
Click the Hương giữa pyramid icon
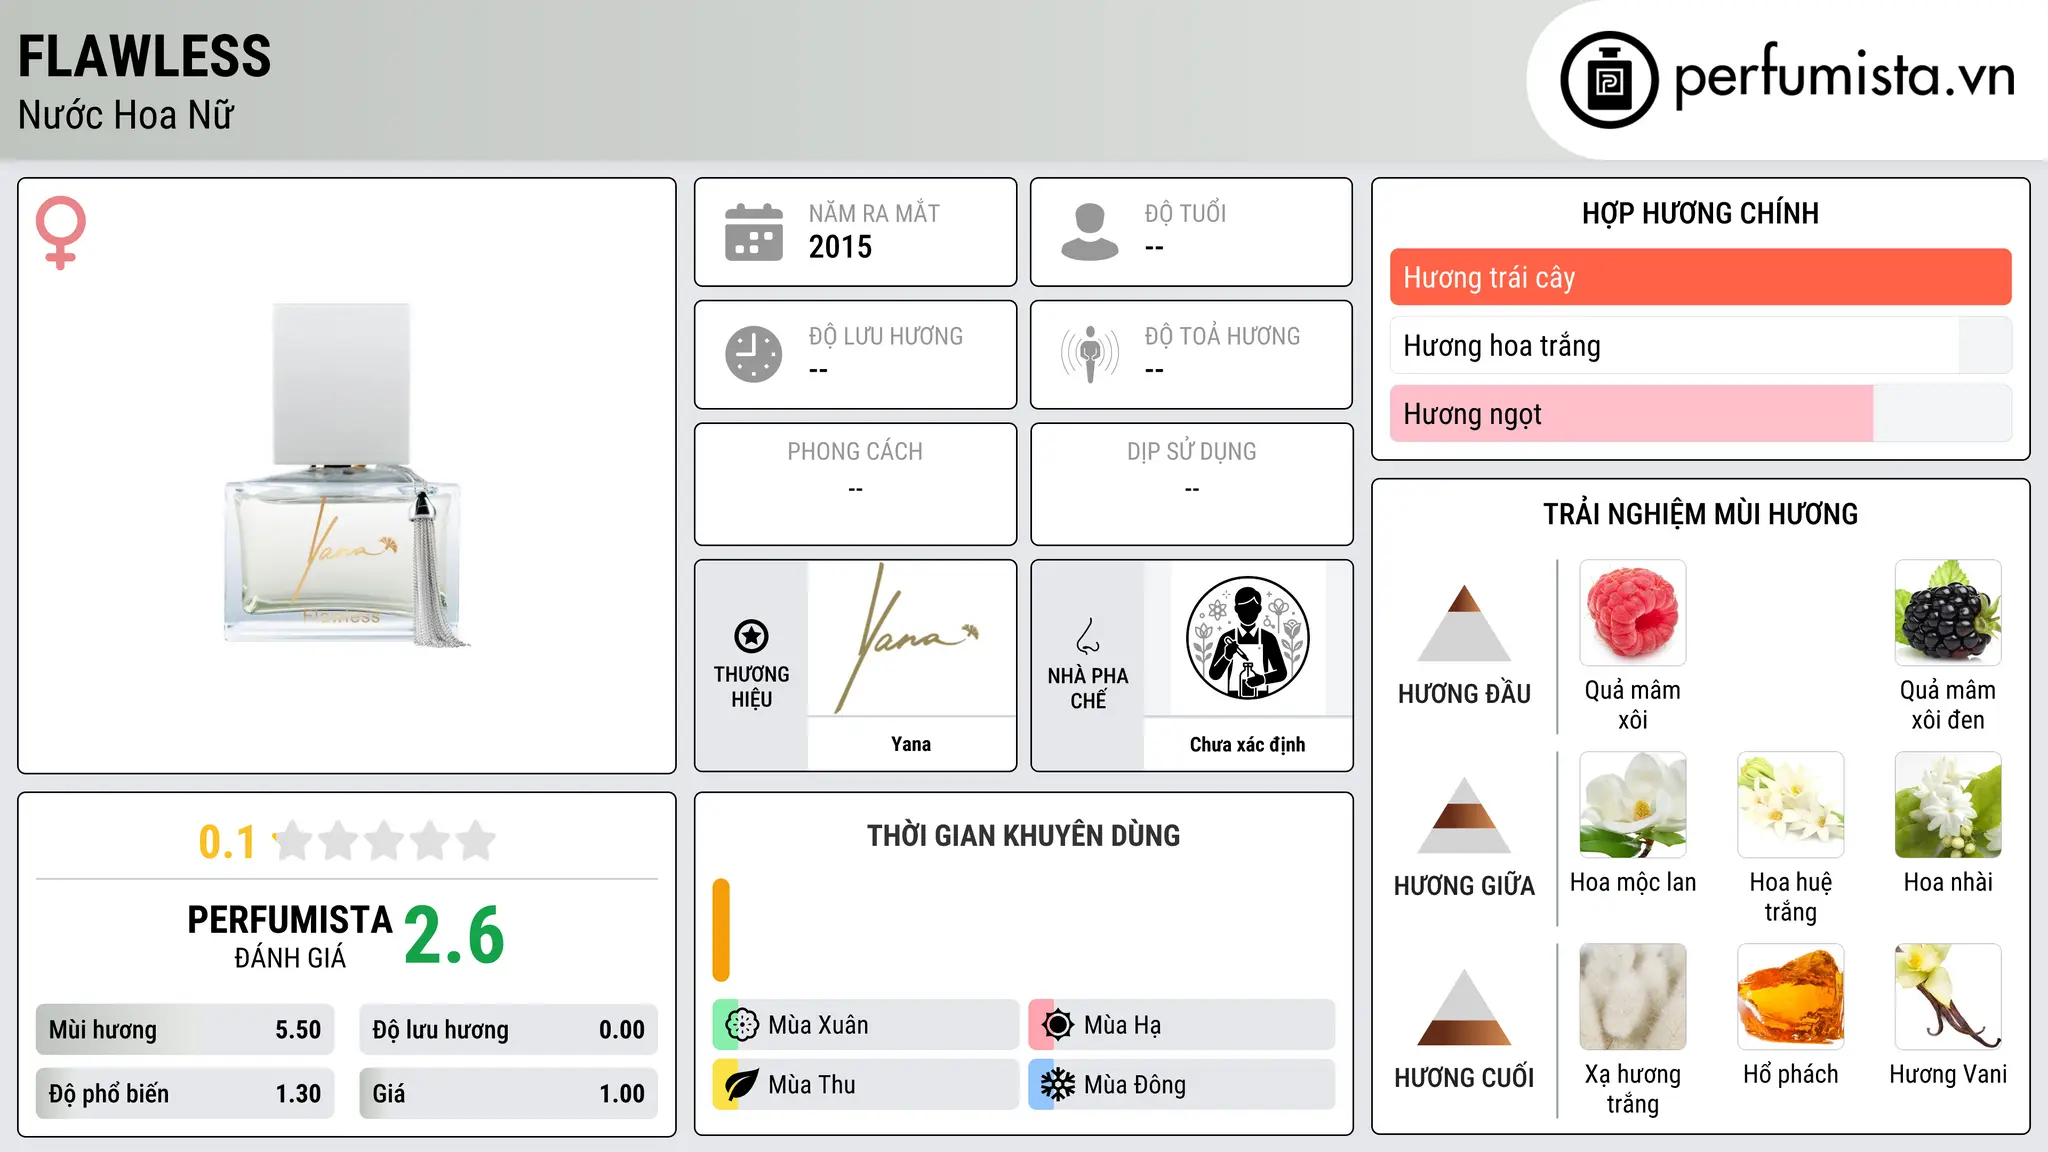1464,815
